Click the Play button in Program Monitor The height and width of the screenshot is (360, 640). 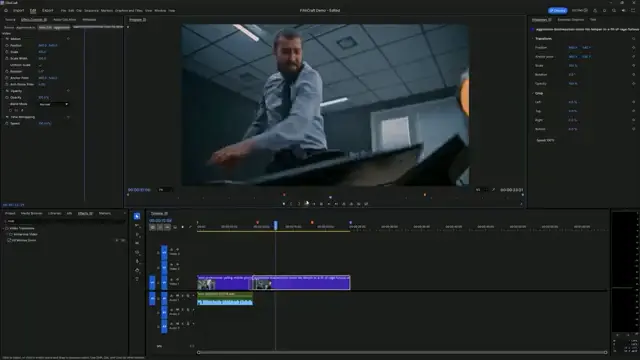[x=321, y=204]
